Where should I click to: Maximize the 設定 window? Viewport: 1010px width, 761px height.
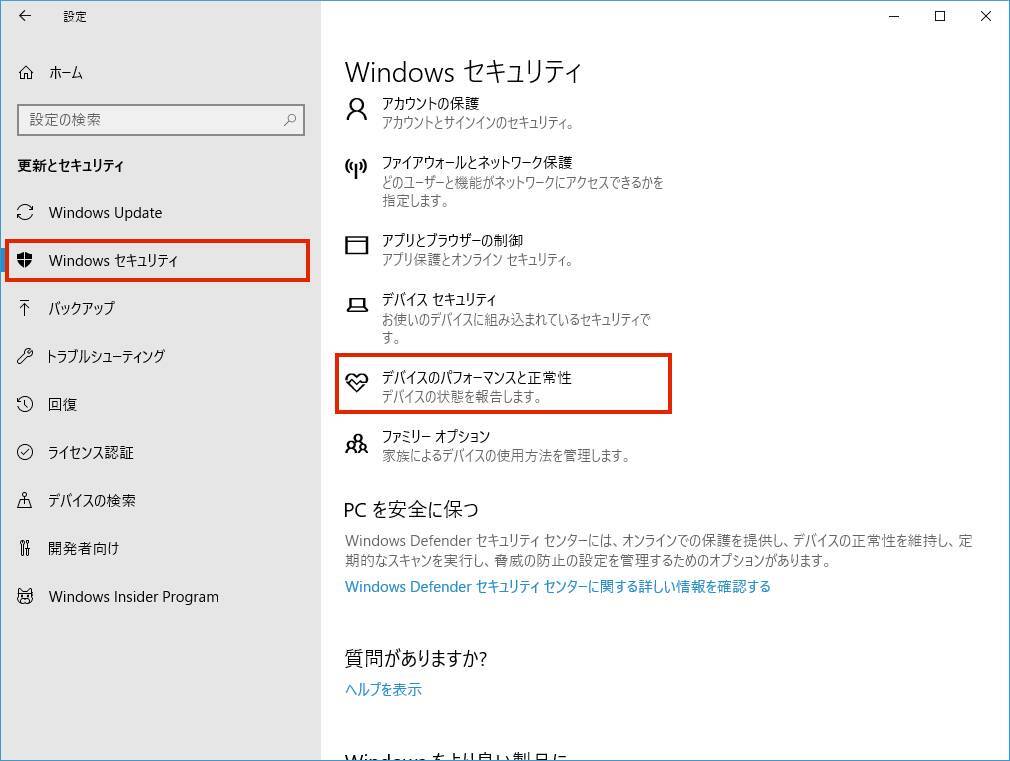pyautogui.click(x=940, y=16)
